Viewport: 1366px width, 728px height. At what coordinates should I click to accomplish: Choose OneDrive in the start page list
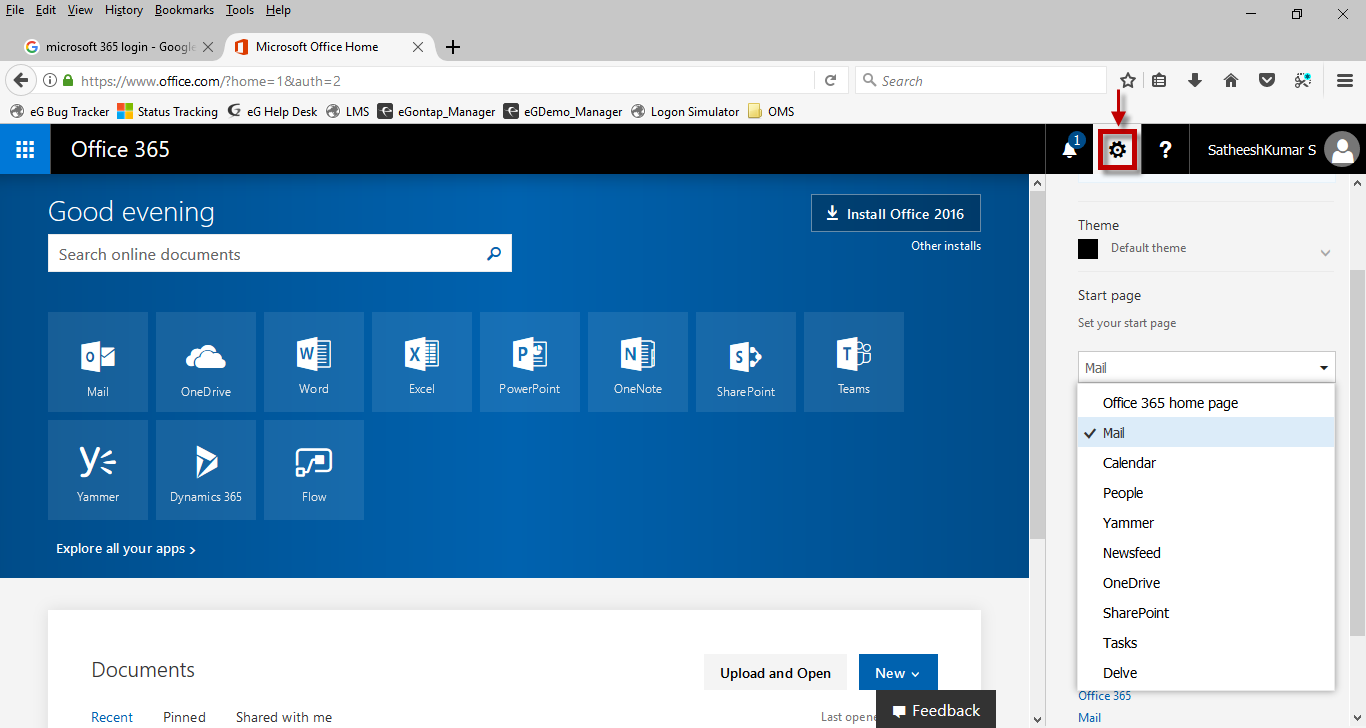1206,583
